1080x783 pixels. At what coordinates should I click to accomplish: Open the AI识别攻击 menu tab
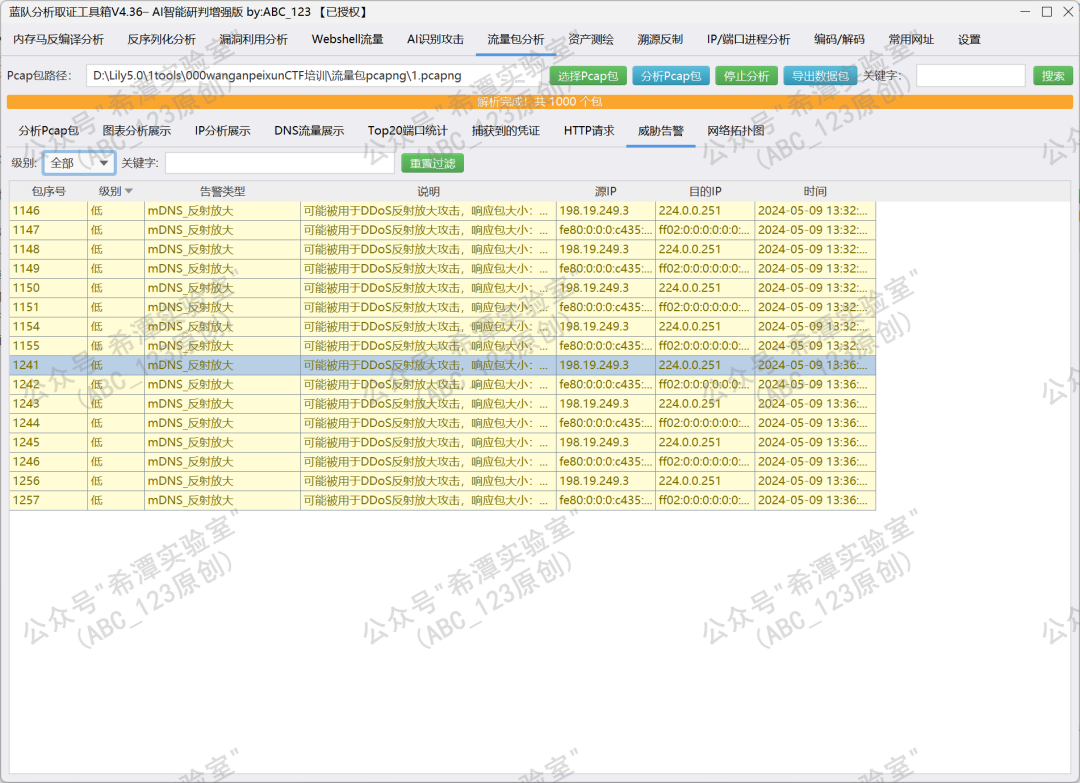[435, 39]
